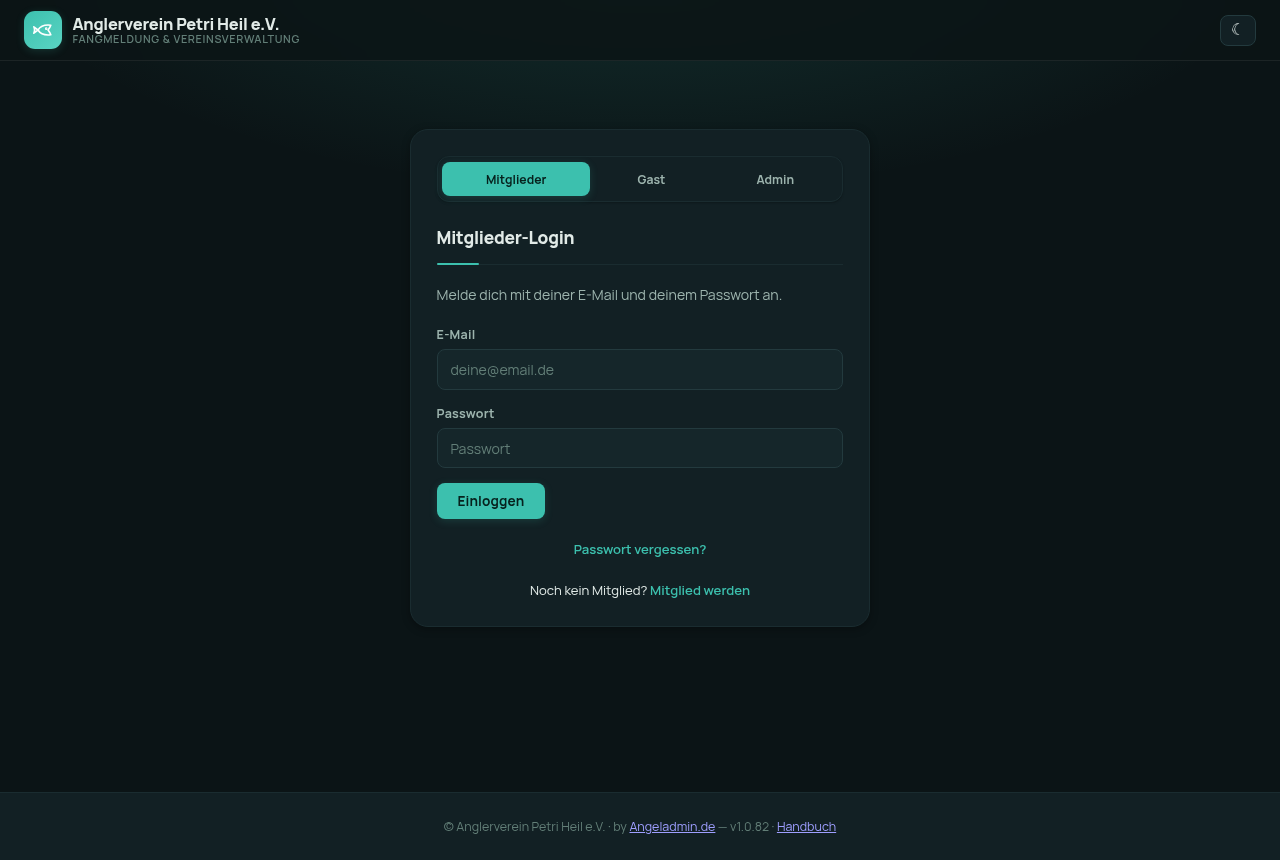Screen dimensions: 1280x860
Task: Click the E-Mail field label
Action: (456, 334)
